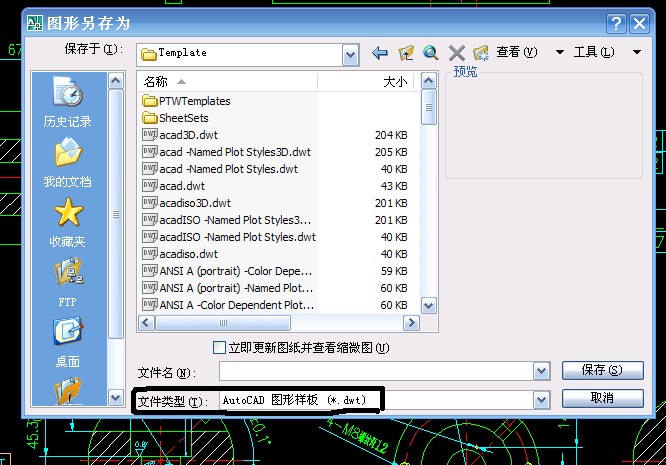Click places sidebar scroll down arrow
666x465 pixels.
116,398
